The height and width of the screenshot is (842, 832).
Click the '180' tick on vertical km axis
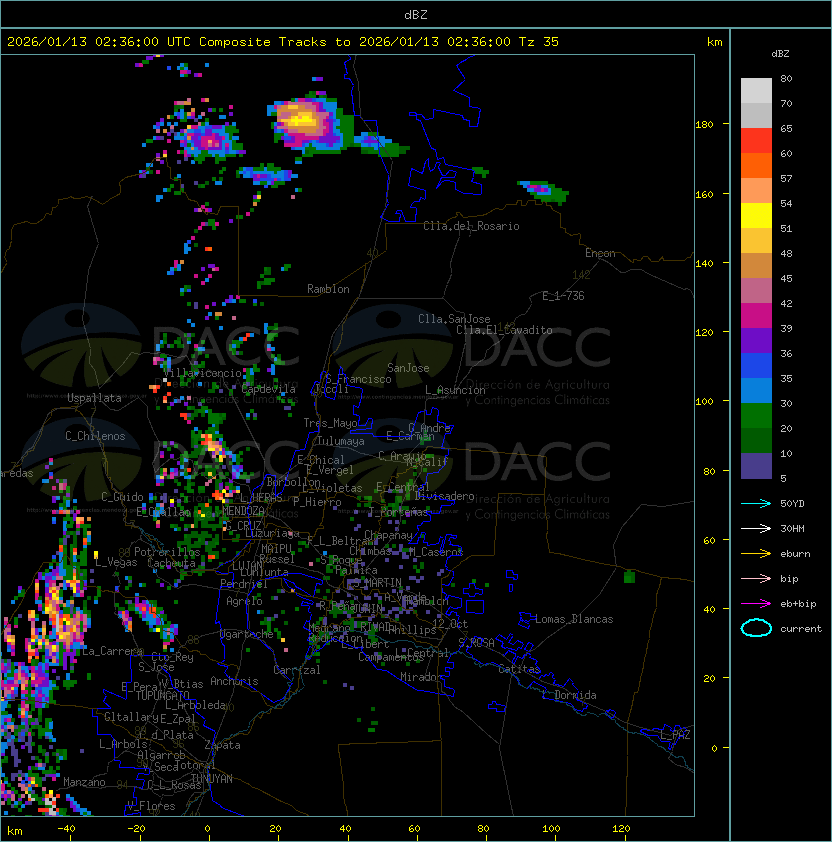tap(704, 125)
